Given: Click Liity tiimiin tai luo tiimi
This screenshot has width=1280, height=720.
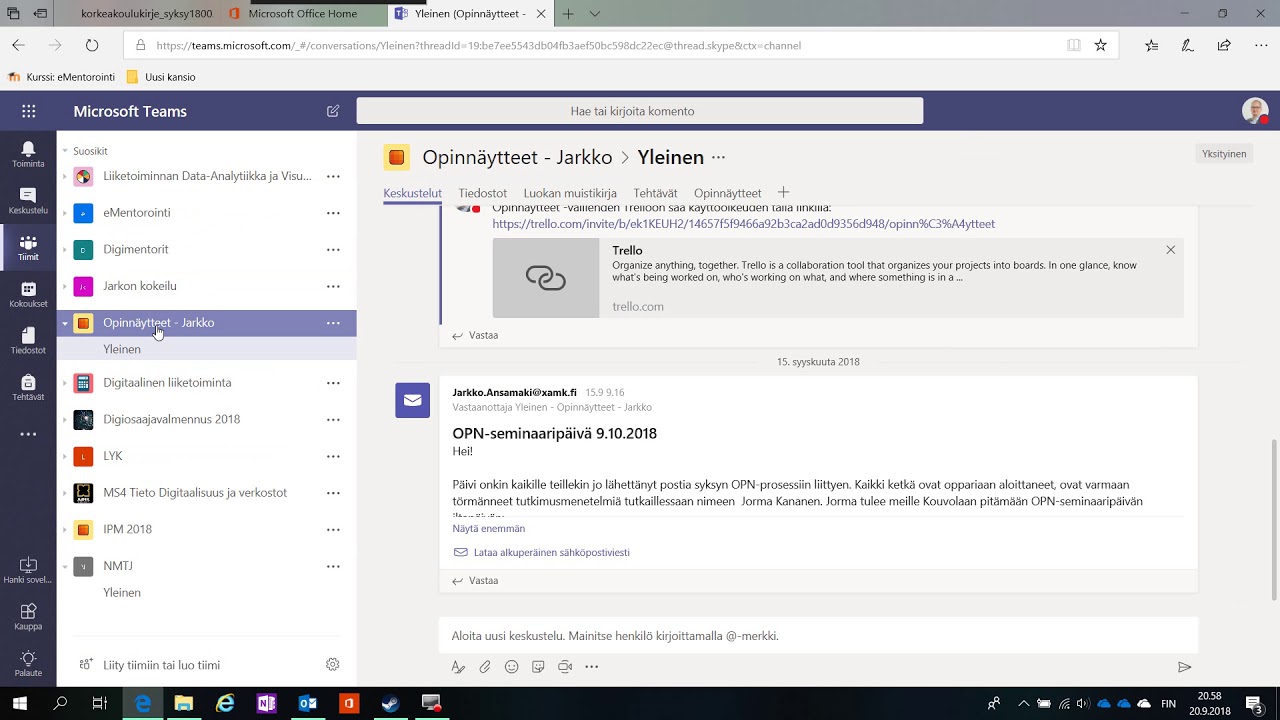Looking at the screenshot, I should [161, 665].
